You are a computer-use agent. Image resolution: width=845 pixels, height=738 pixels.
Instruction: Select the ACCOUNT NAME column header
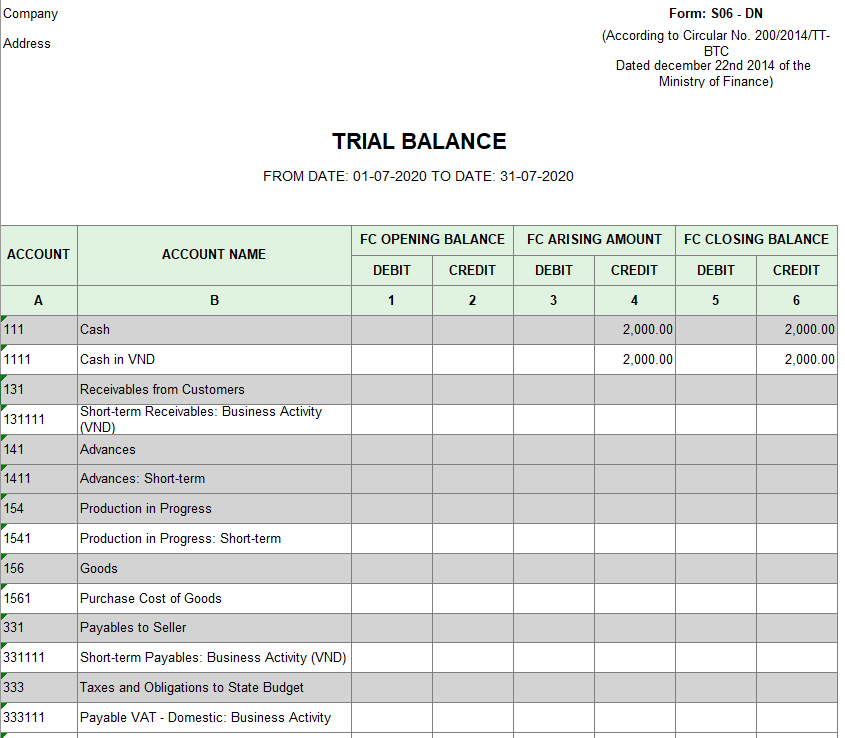214,255
